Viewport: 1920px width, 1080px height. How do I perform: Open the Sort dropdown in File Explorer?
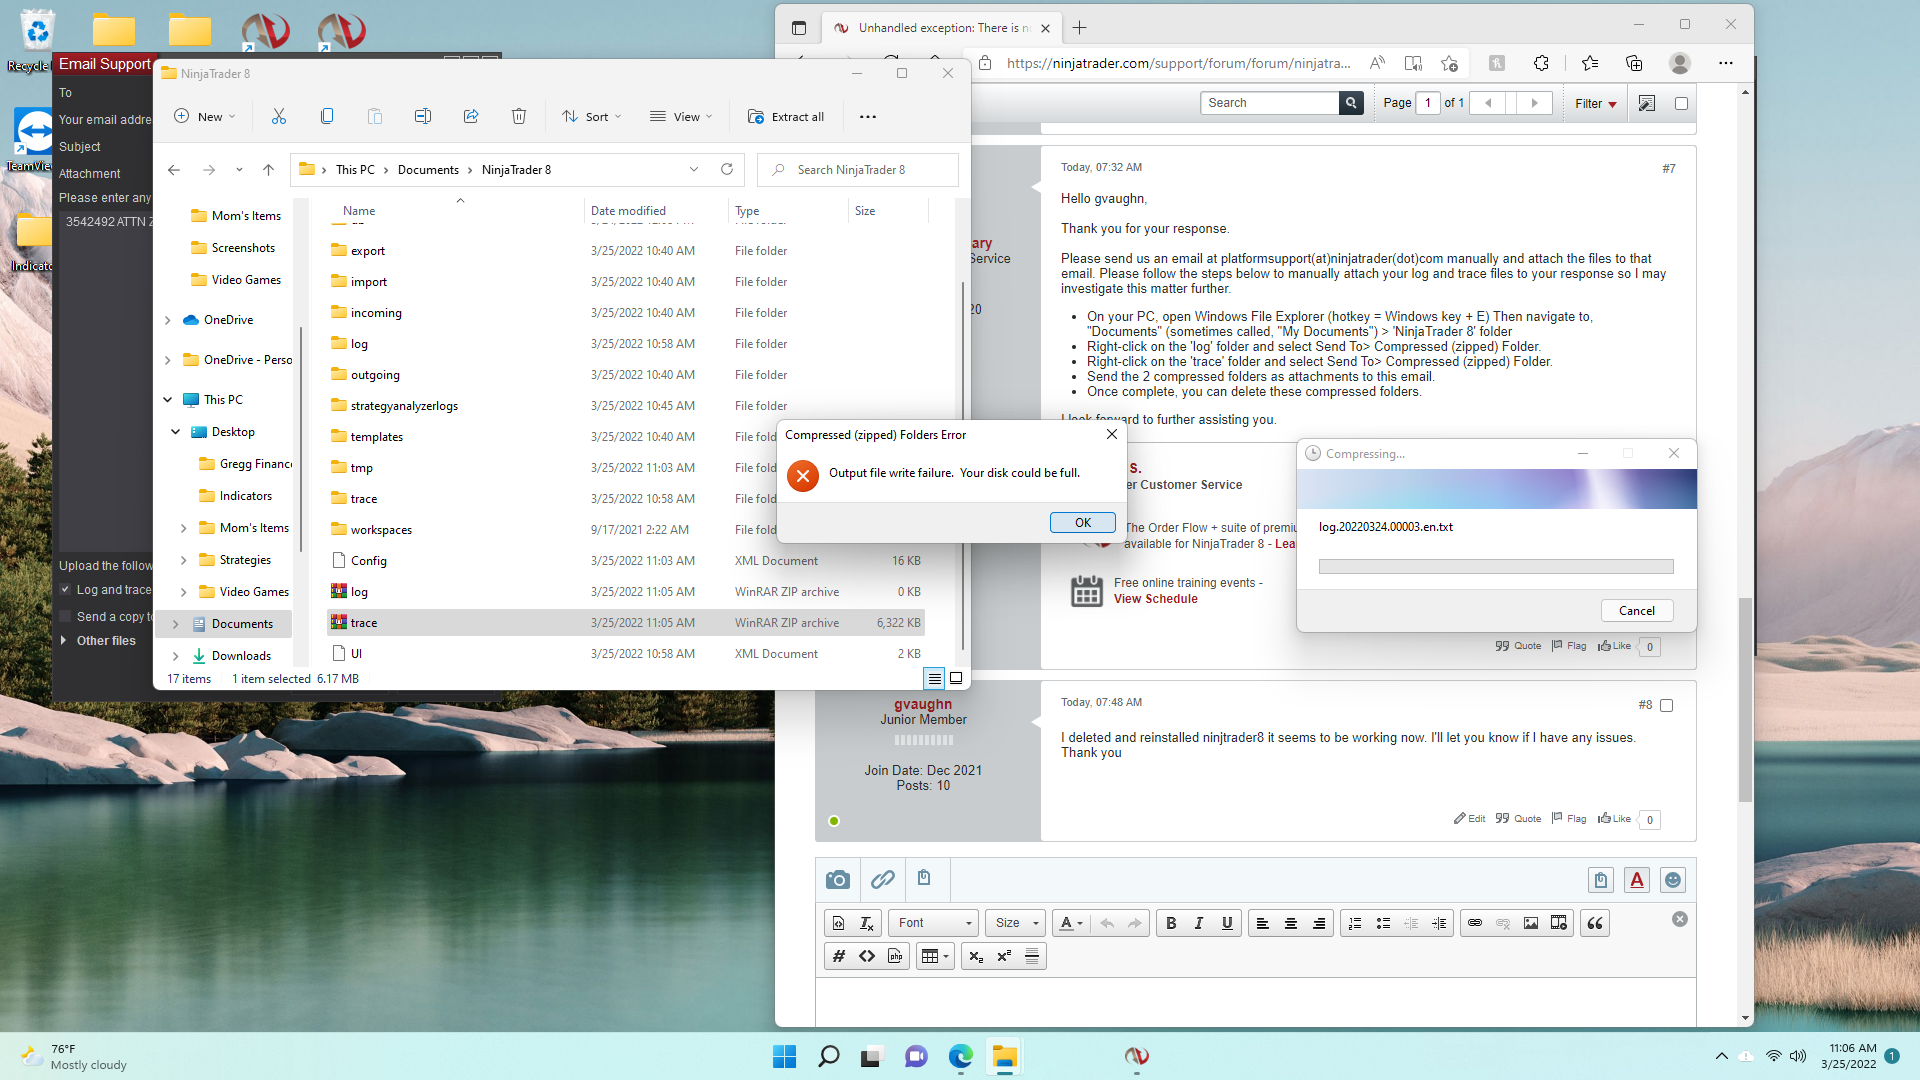point(592,117)
